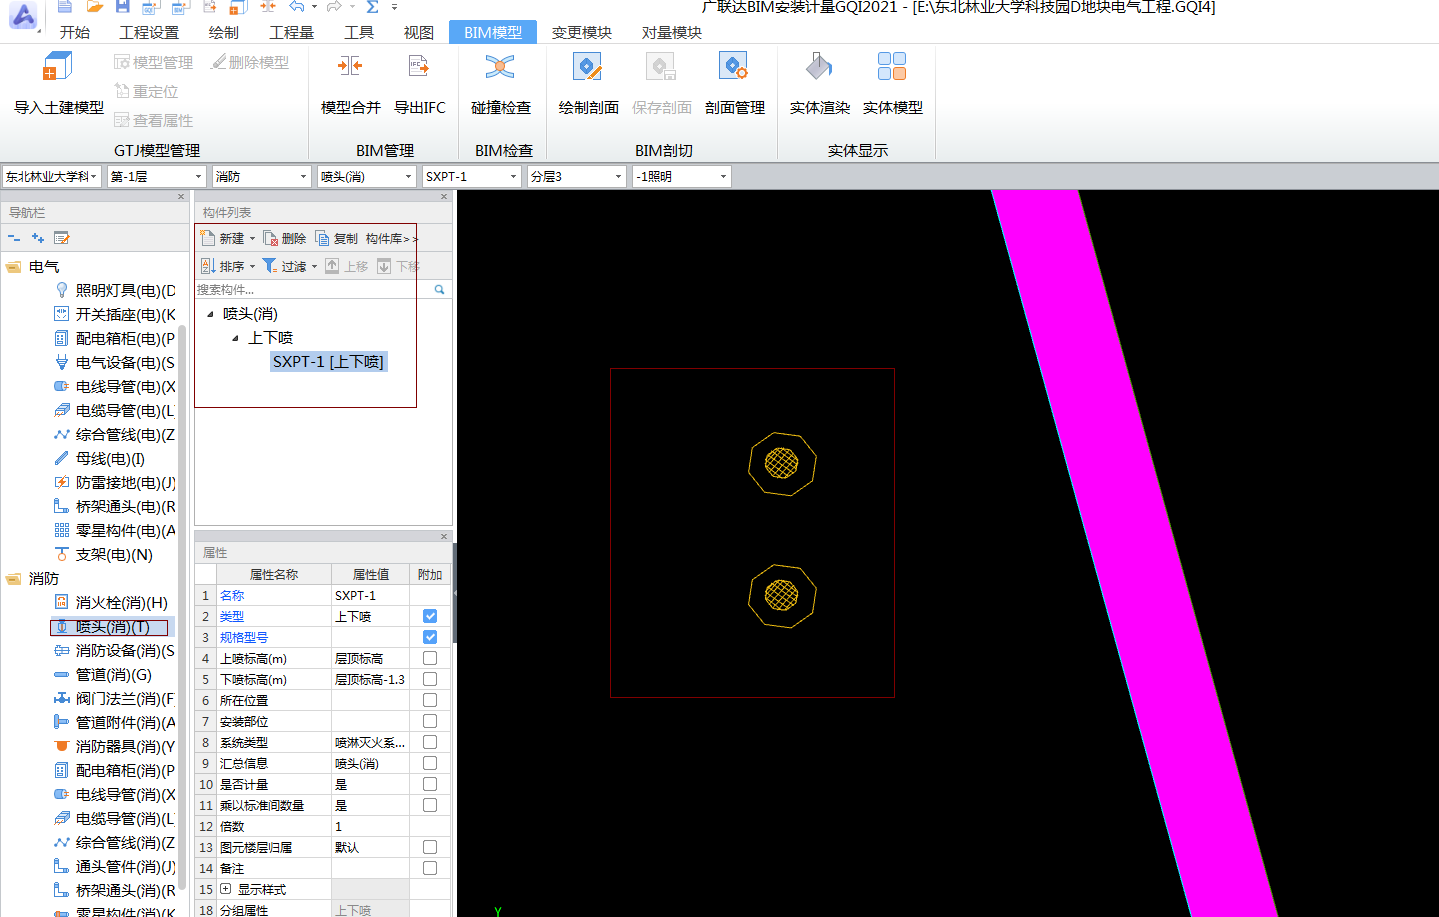
Task: Select SXPT-1 [上下喷] component
Action: pyautogui.click(x=328, y=362)
